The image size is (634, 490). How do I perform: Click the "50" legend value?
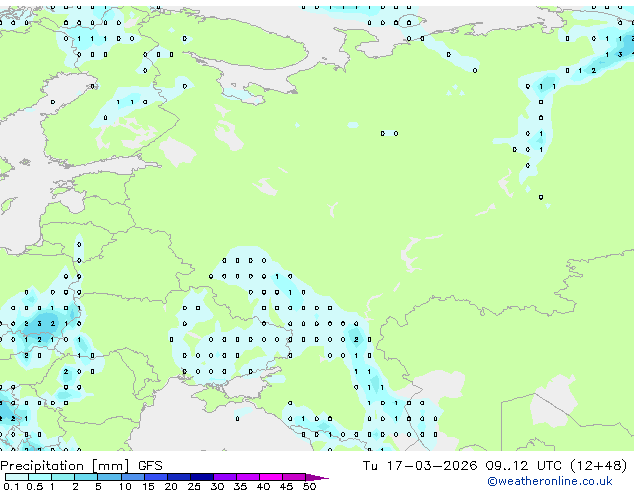click(x=309, y=486)
